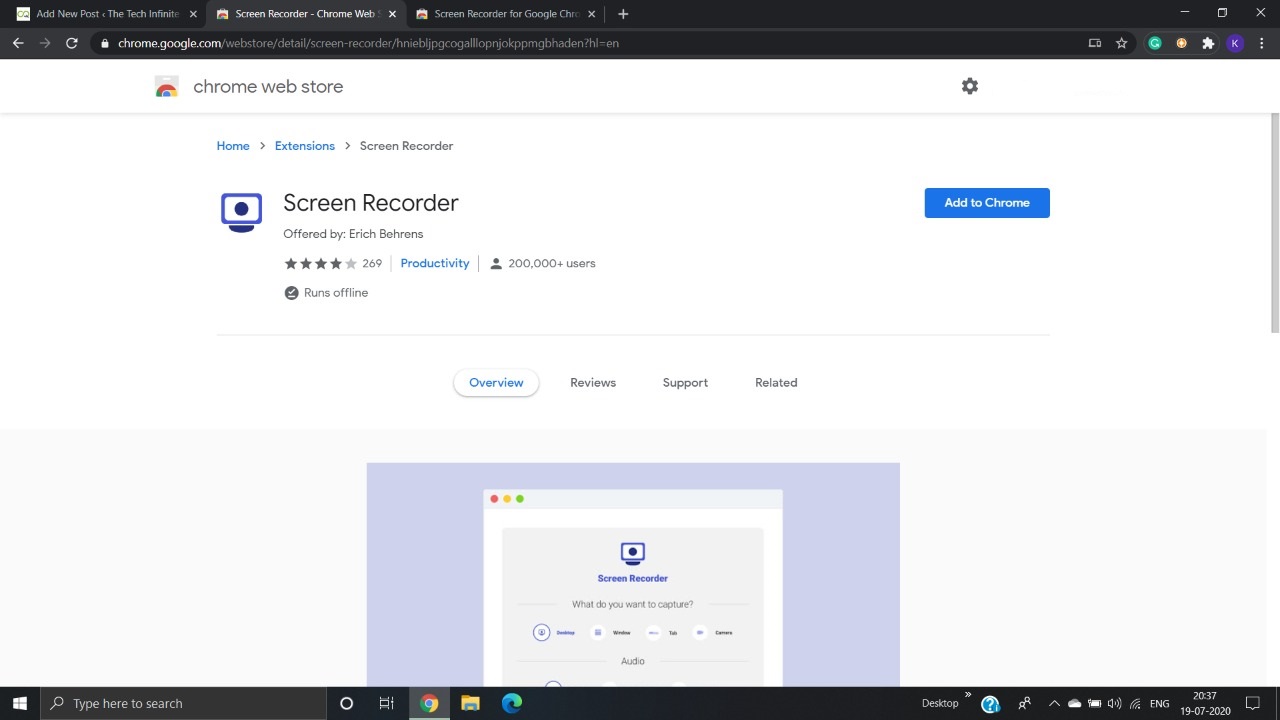Click the OneDrive cloud tray icon
This screenshot has height=720, width=1280.
[1074, 704]
